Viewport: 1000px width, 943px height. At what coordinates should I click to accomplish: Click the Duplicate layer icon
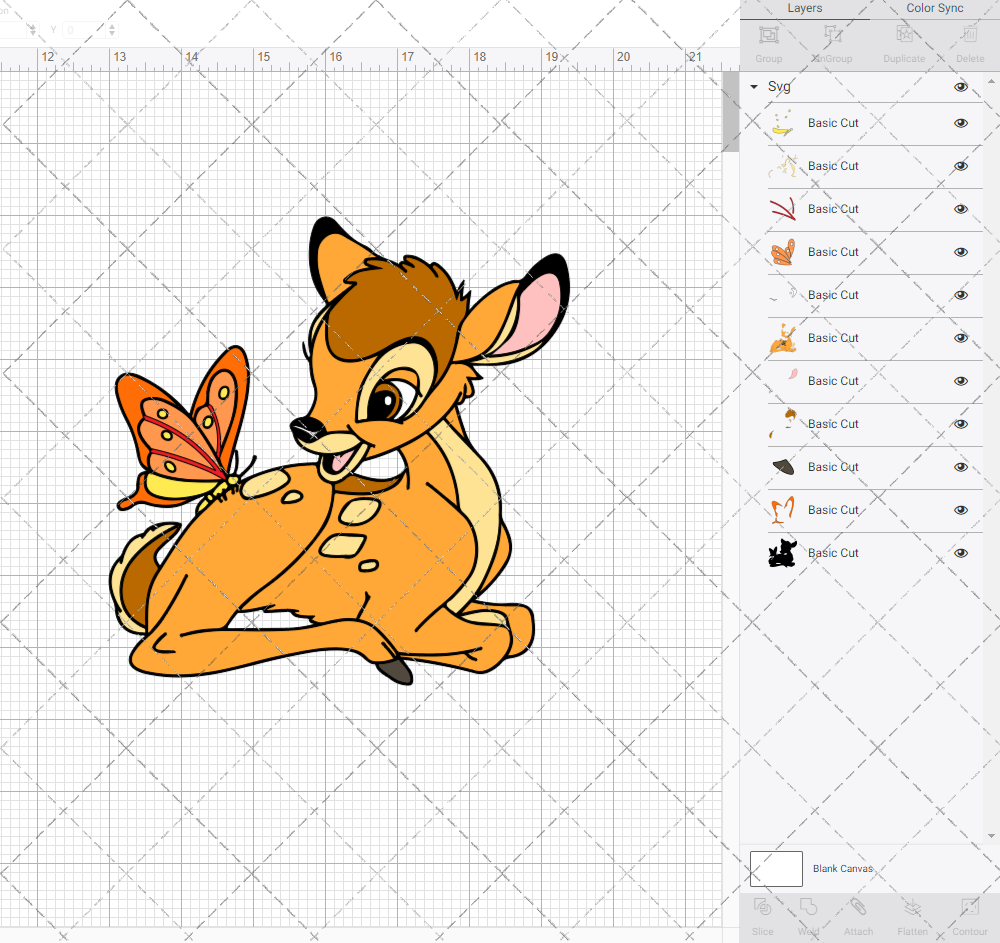904,34
